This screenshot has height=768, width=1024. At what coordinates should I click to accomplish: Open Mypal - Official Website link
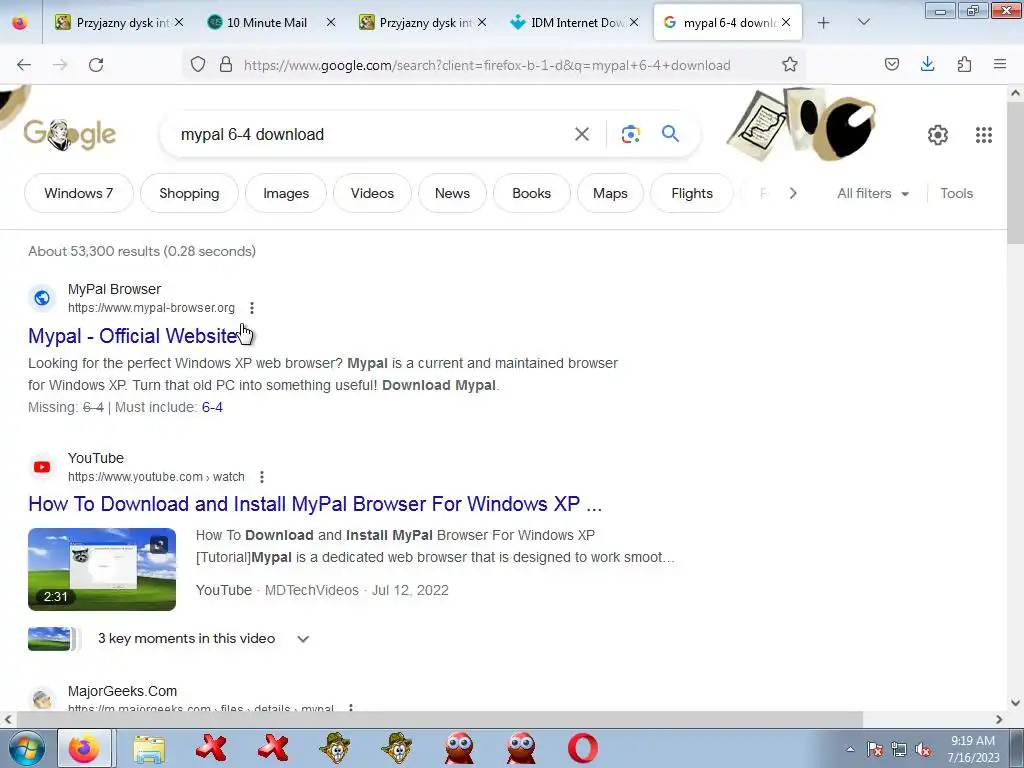pyautogui.click(x=133, y=336)
